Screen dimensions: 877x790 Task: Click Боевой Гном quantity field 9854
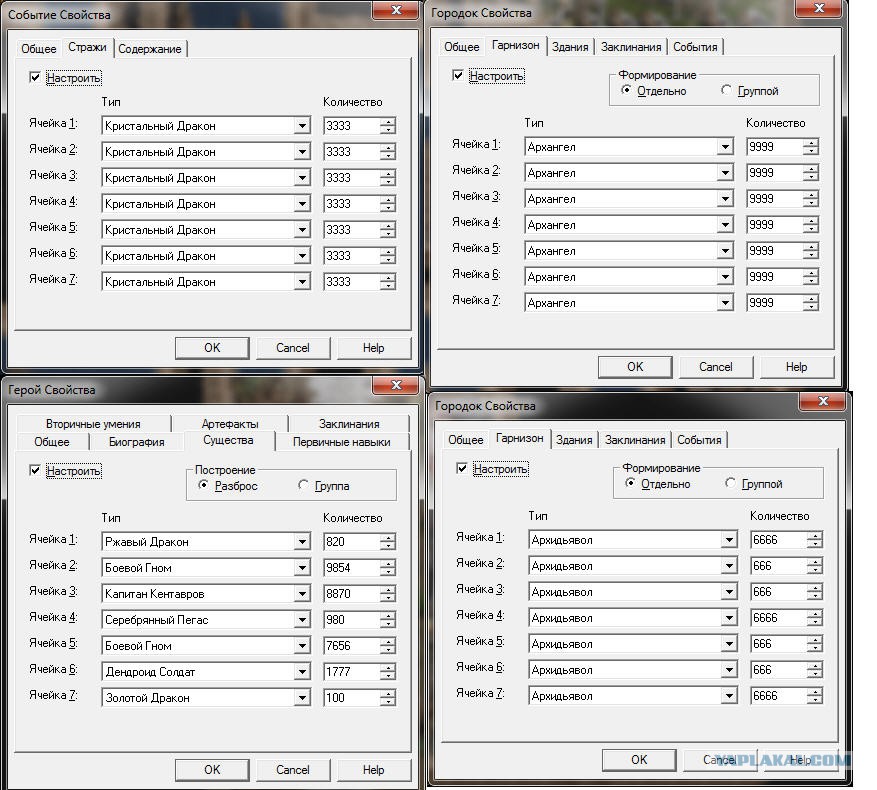[x=351, y=567]
